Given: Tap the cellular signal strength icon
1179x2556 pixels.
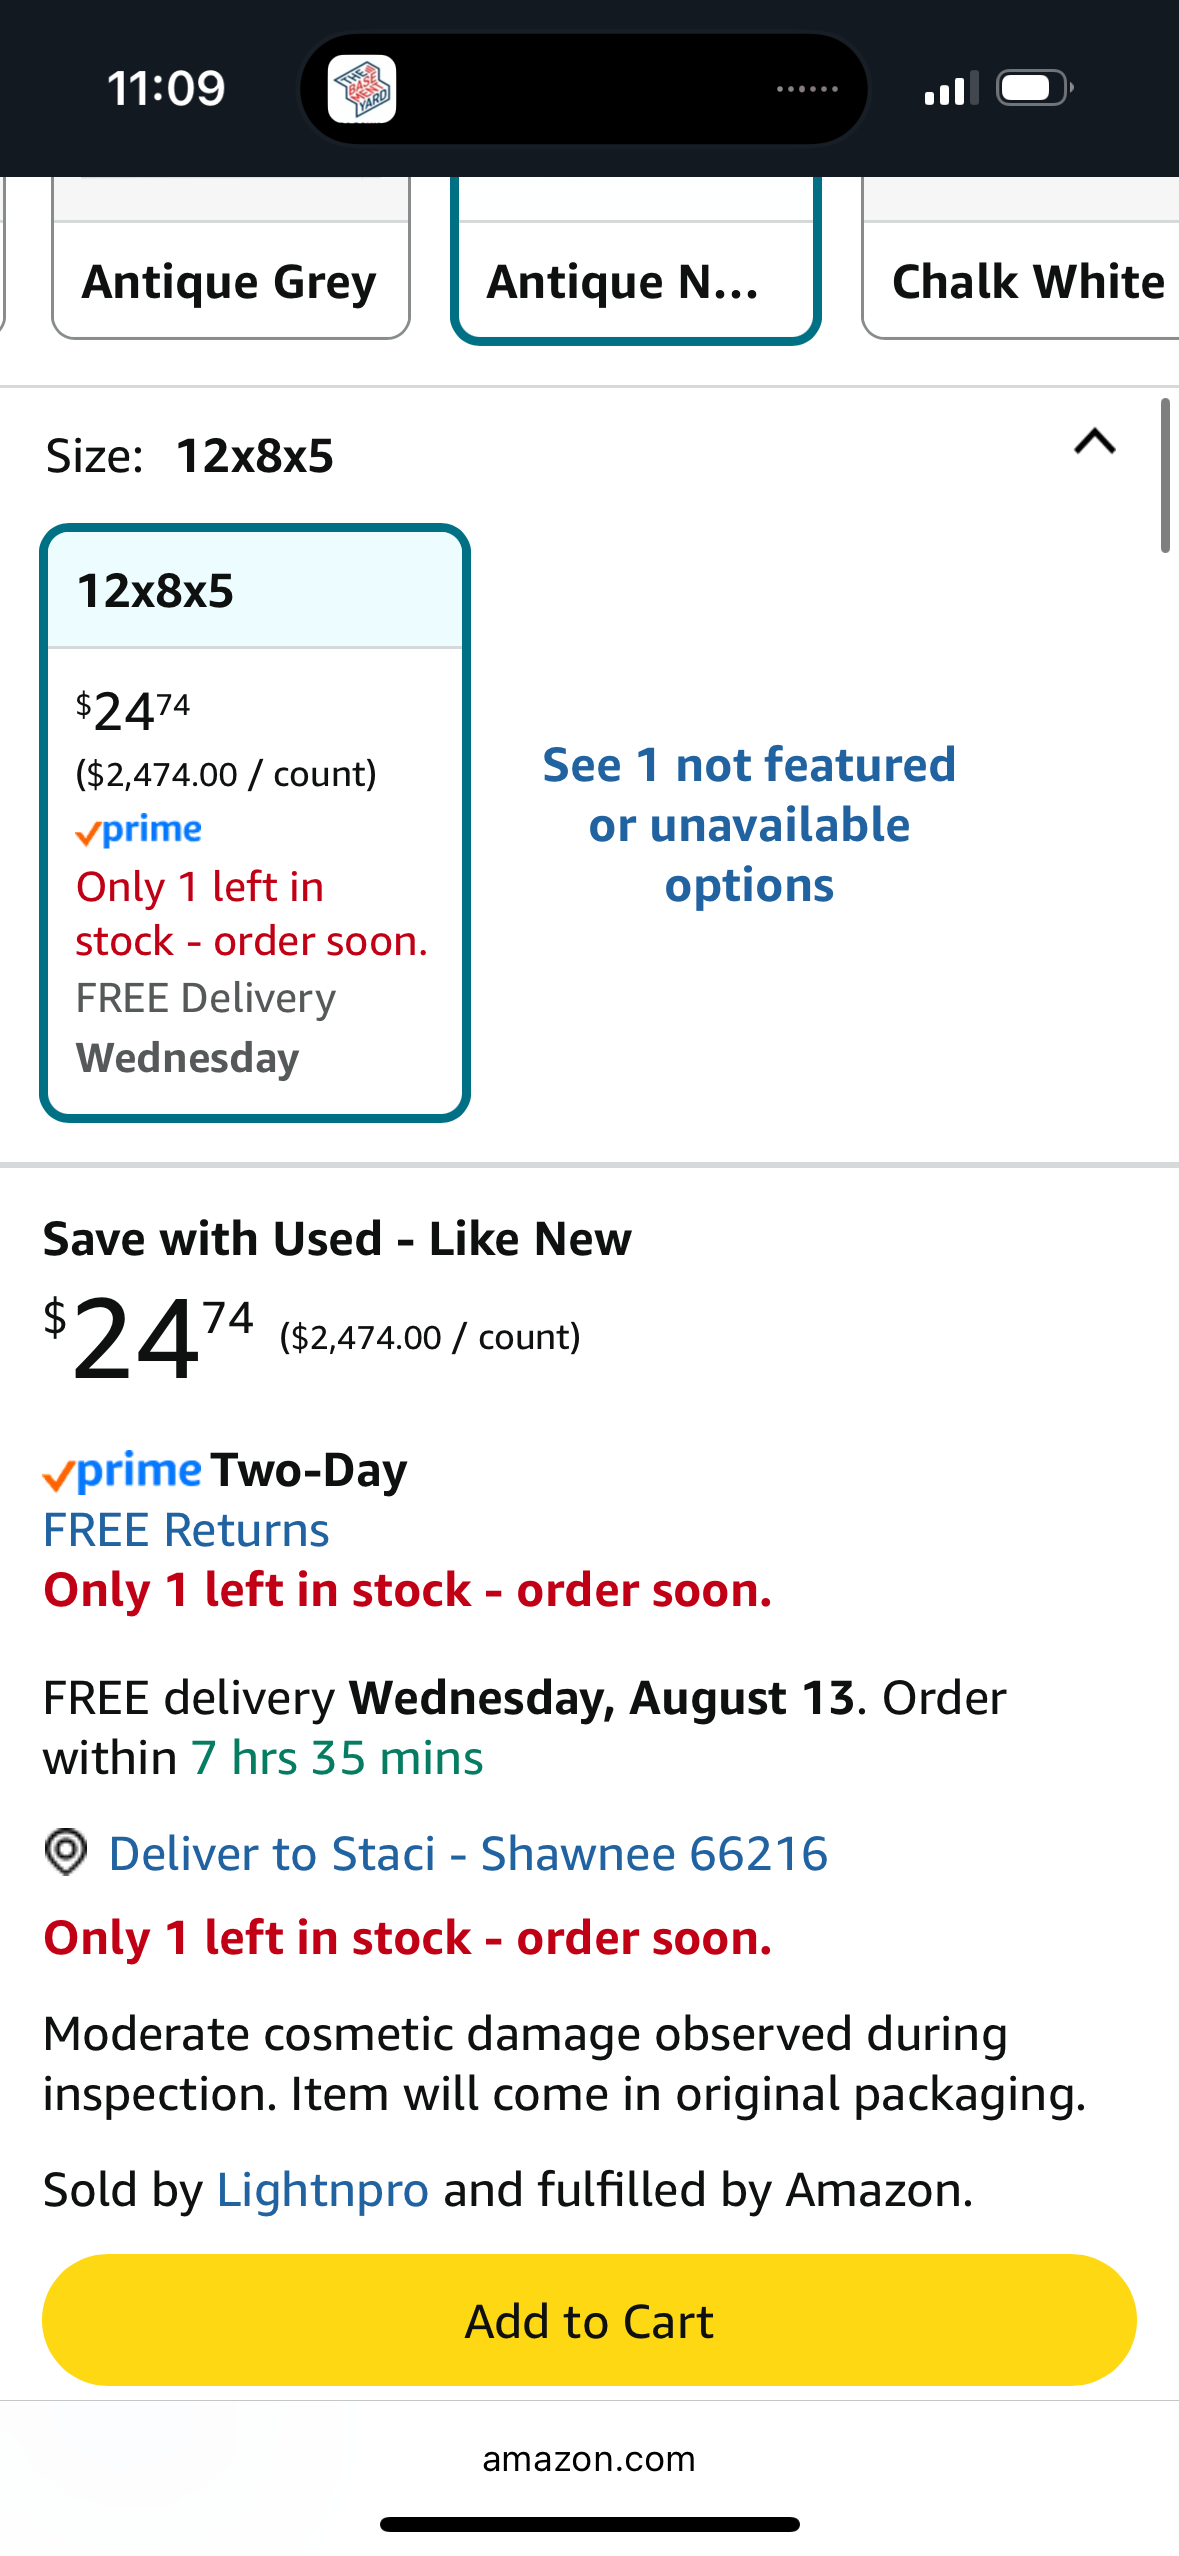Looking at the screenshot, I should tap(950, 89).
